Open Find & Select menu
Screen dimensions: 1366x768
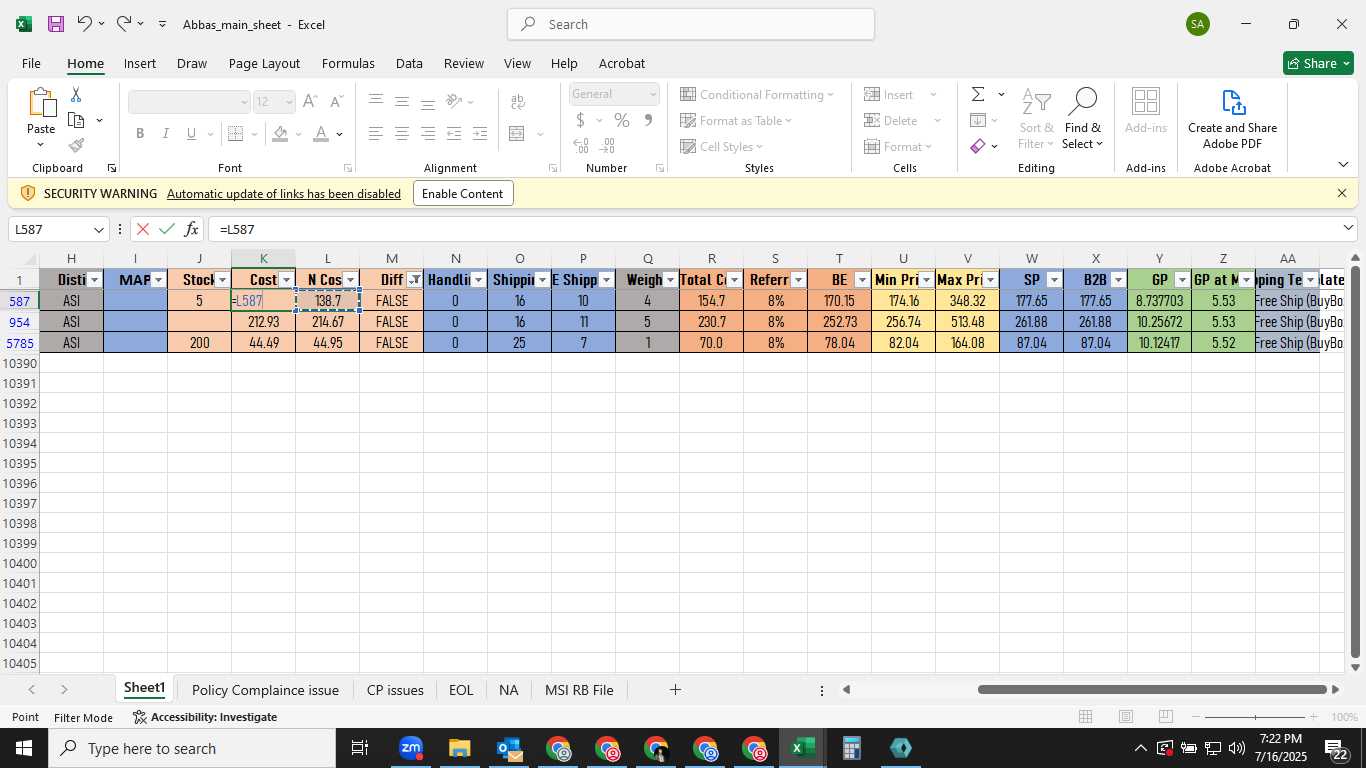(1082, 119)
